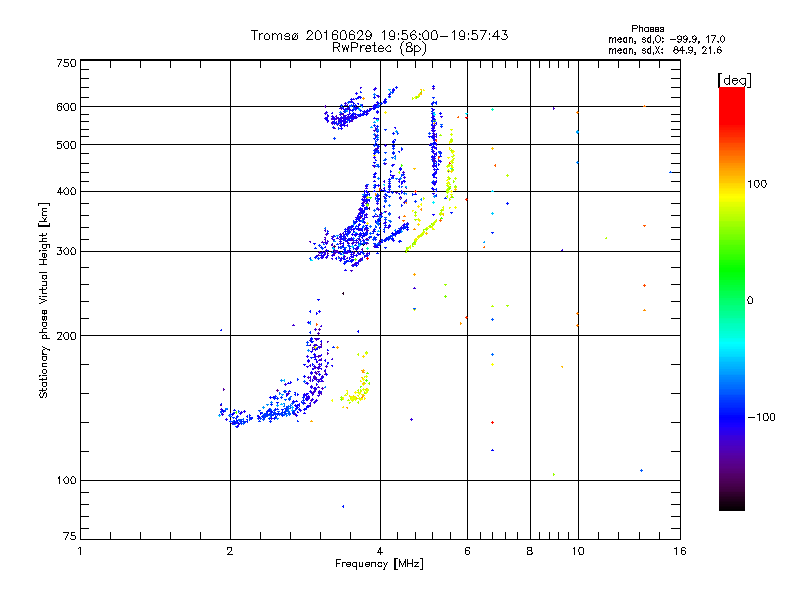The width and height of the screenshot is (800, 600).
Task: Click the y-axis tick label "75"
Action: 69,536
